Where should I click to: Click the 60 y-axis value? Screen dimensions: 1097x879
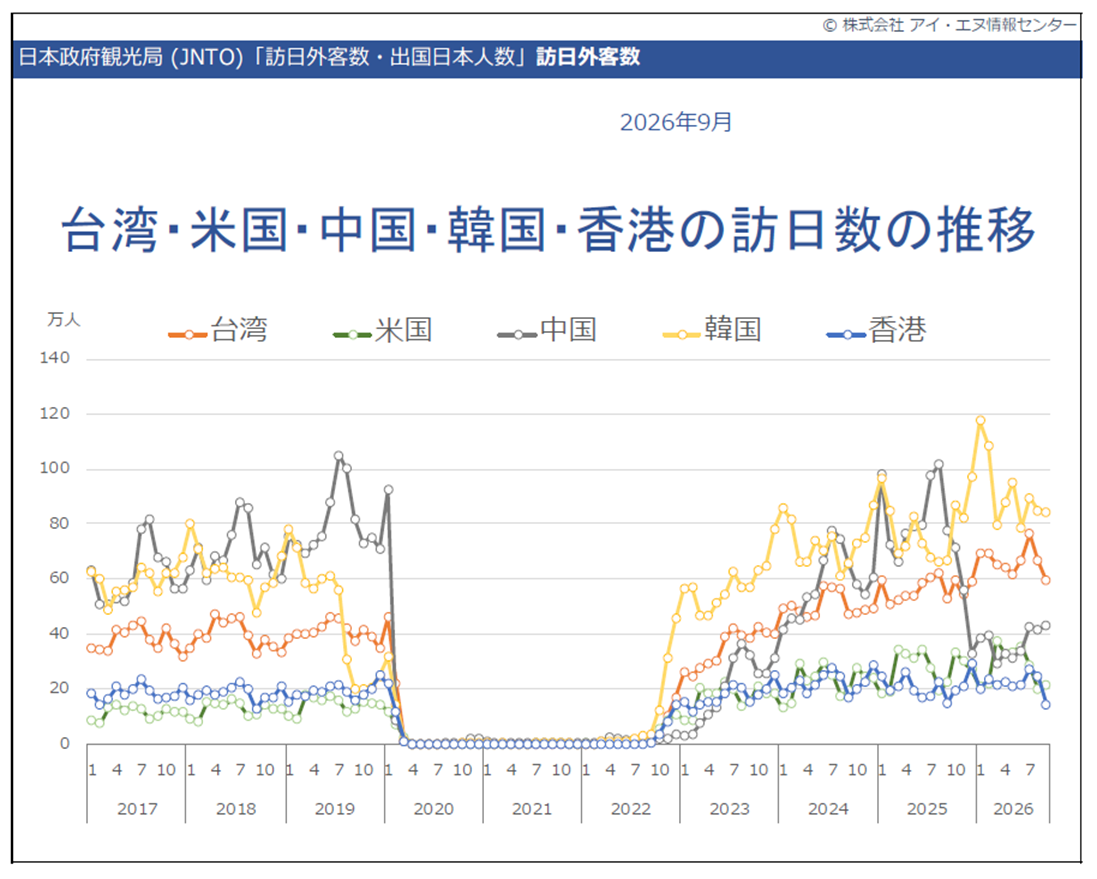click(x=59, y=578)
